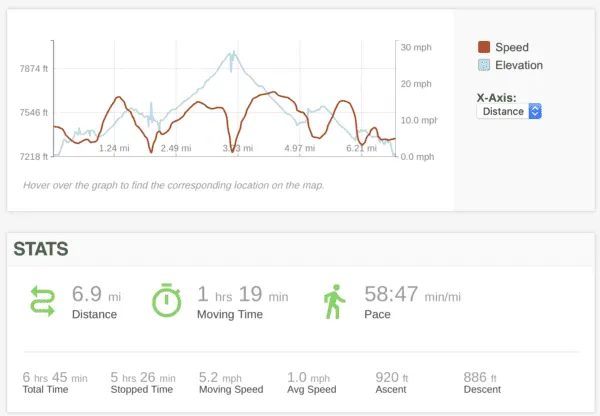The width and height of the screenshot is (600, 416).
Task: Click the 4.97 mi x-axis label
Action: [300, 148]
